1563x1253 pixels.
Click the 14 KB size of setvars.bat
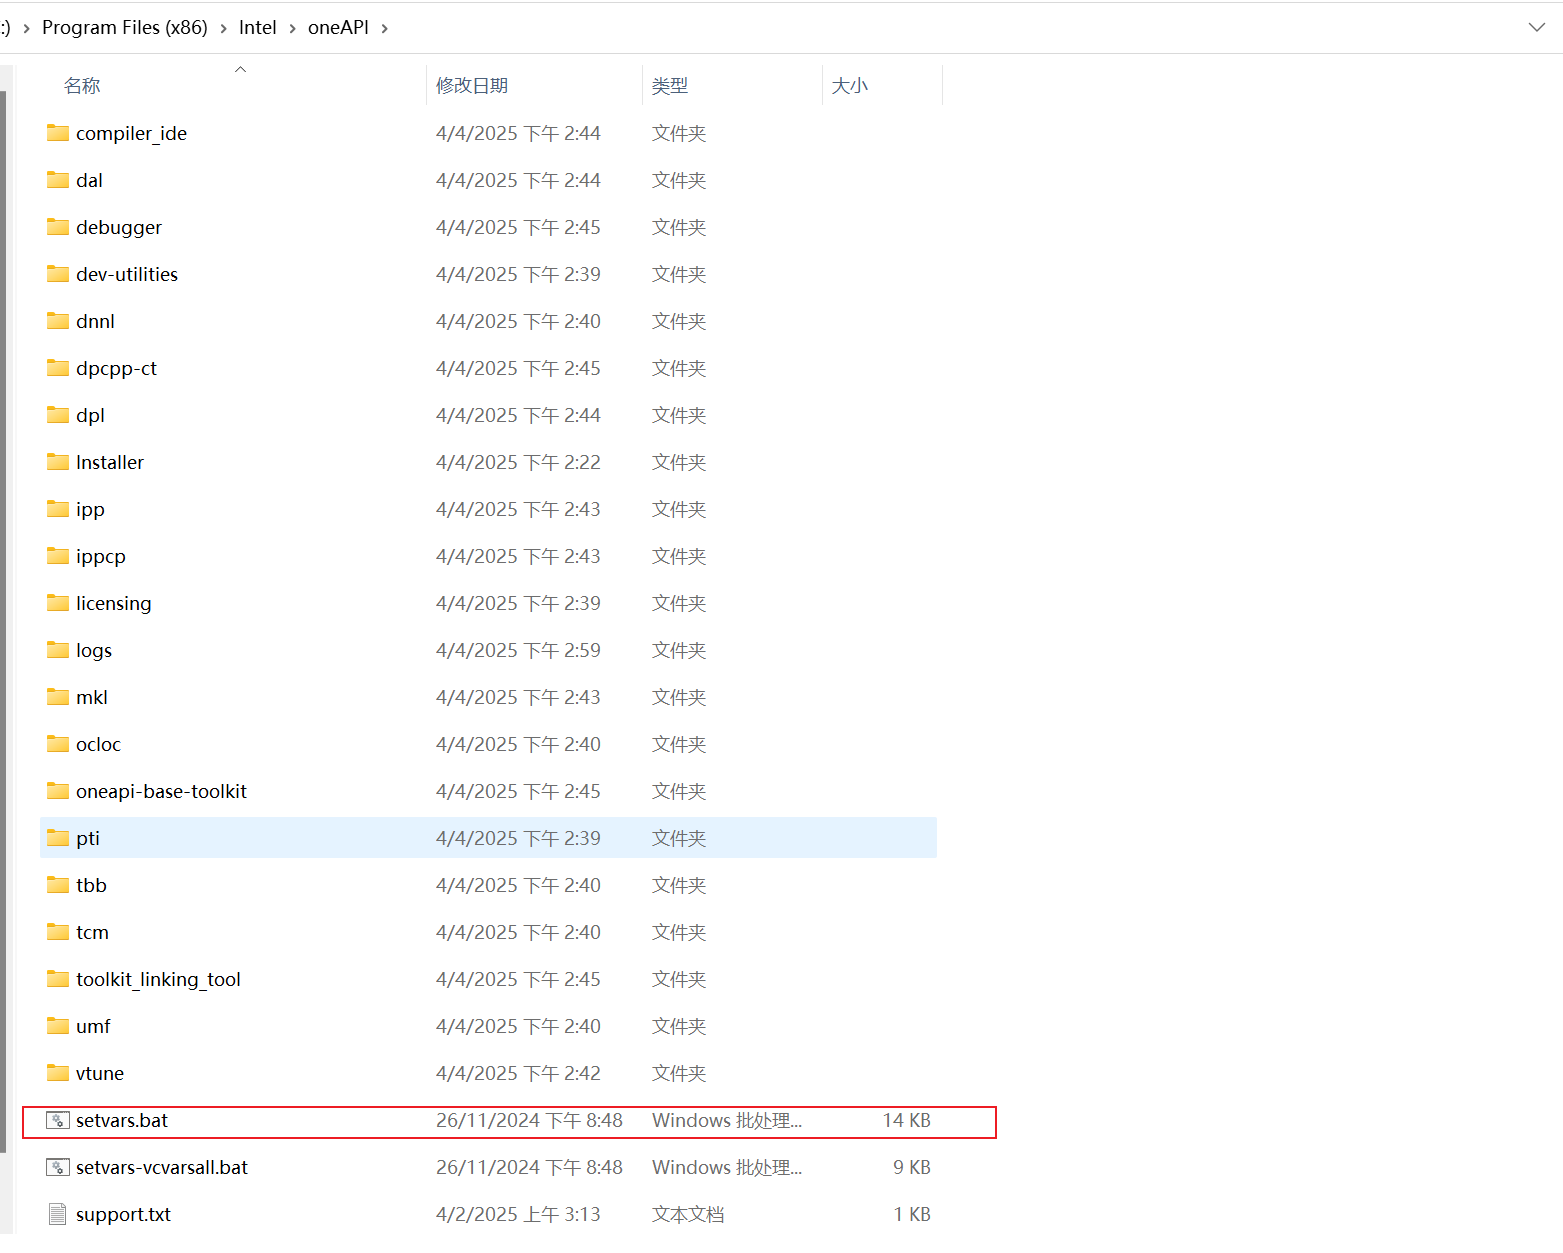pyautogui.click(x=906, y=1120)
